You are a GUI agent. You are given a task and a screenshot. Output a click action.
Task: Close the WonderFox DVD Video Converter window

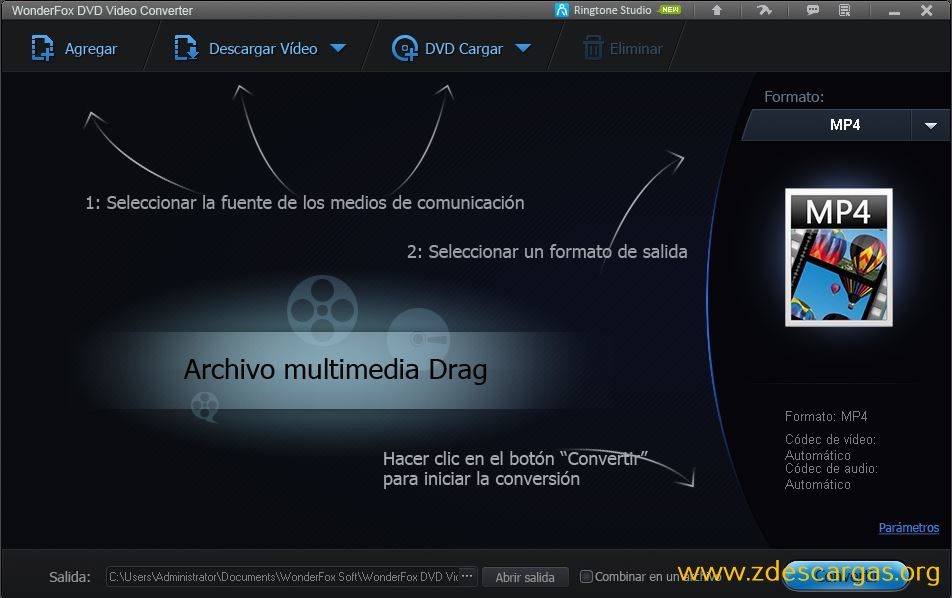(x=926, y=10)
